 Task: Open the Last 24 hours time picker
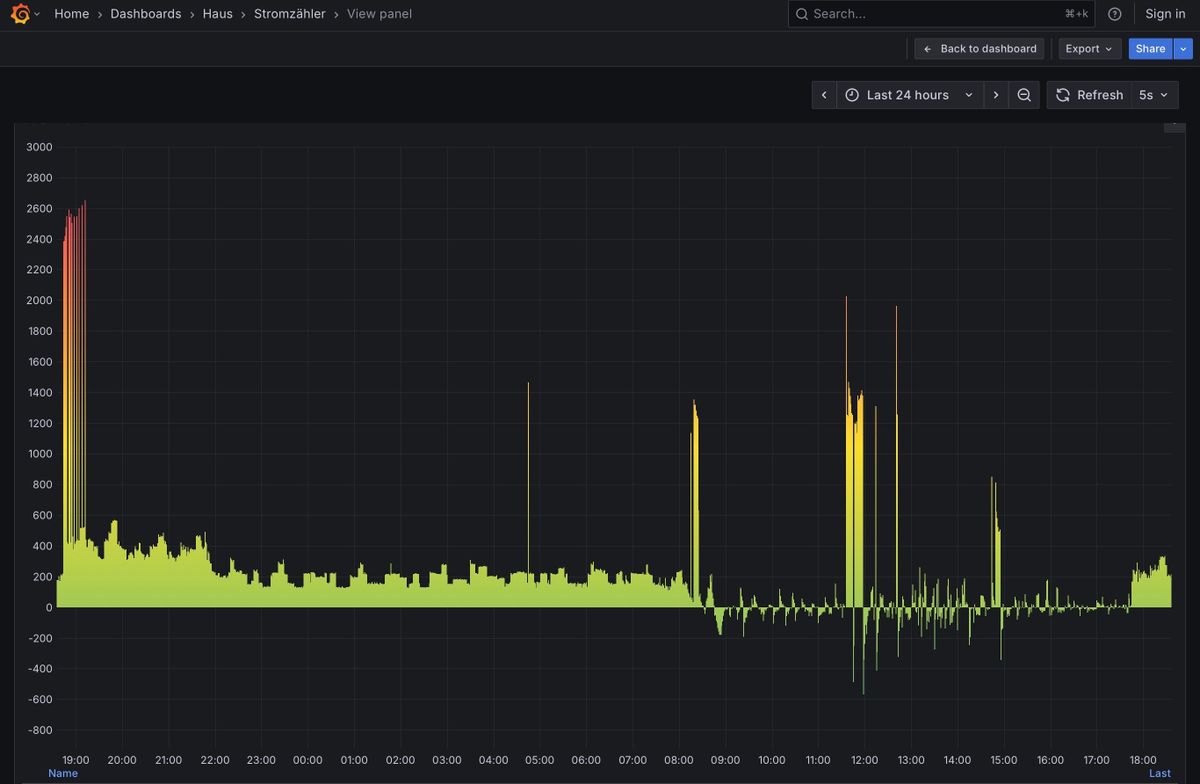[909, 95]
